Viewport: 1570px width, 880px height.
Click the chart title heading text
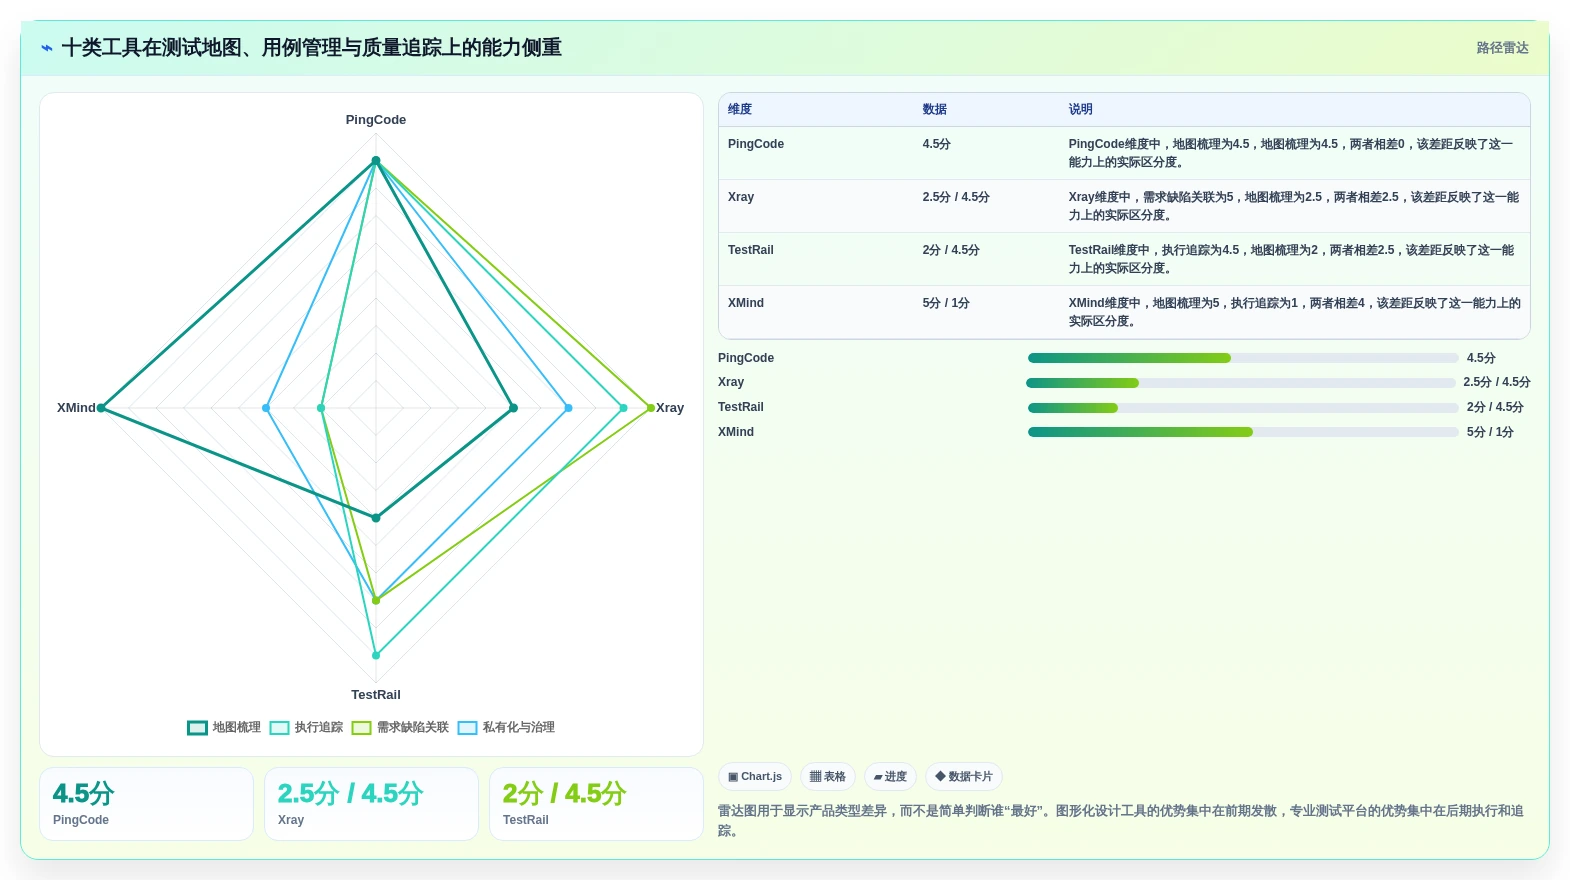(311, 48)
